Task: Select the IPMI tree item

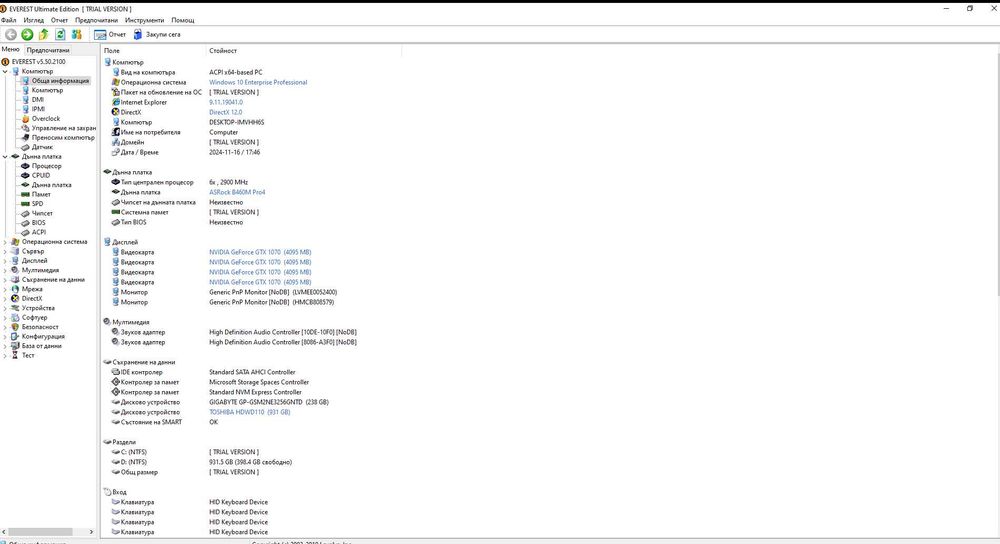Action: tap(38, 109)
